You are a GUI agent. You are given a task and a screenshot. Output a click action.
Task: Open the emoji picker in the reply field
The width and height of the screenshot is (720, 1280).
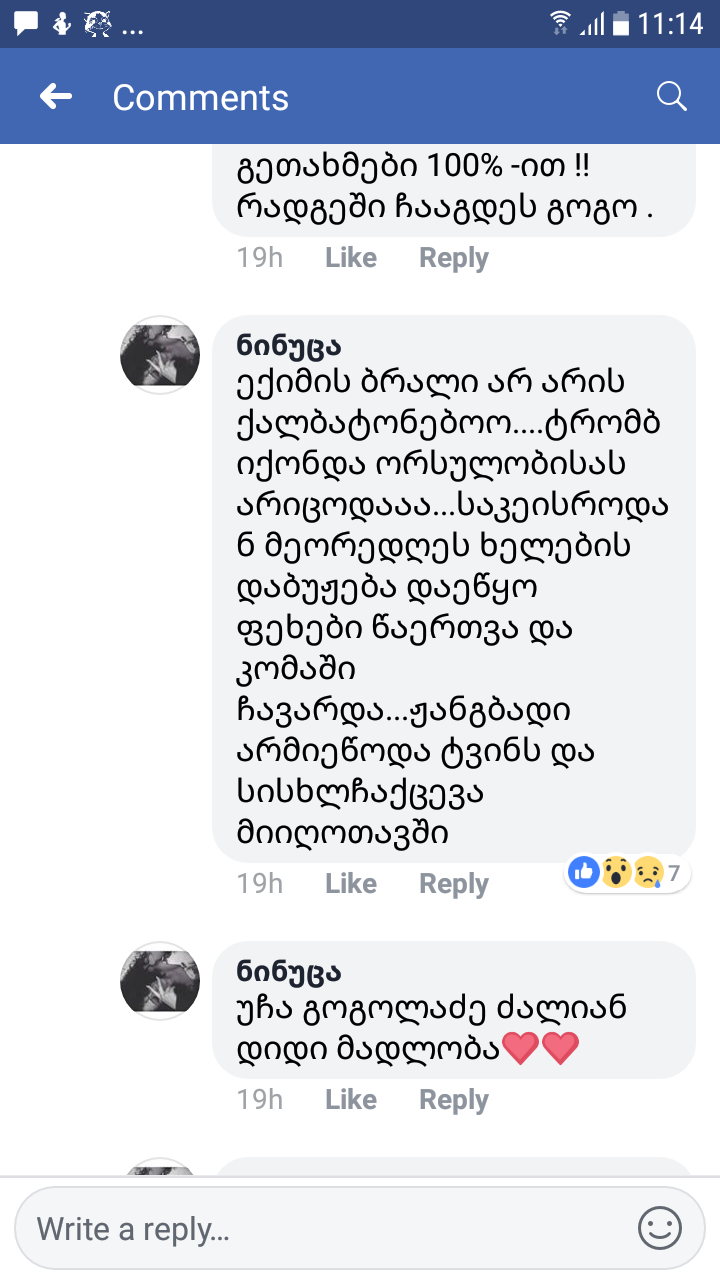[x=659, y=1228]
